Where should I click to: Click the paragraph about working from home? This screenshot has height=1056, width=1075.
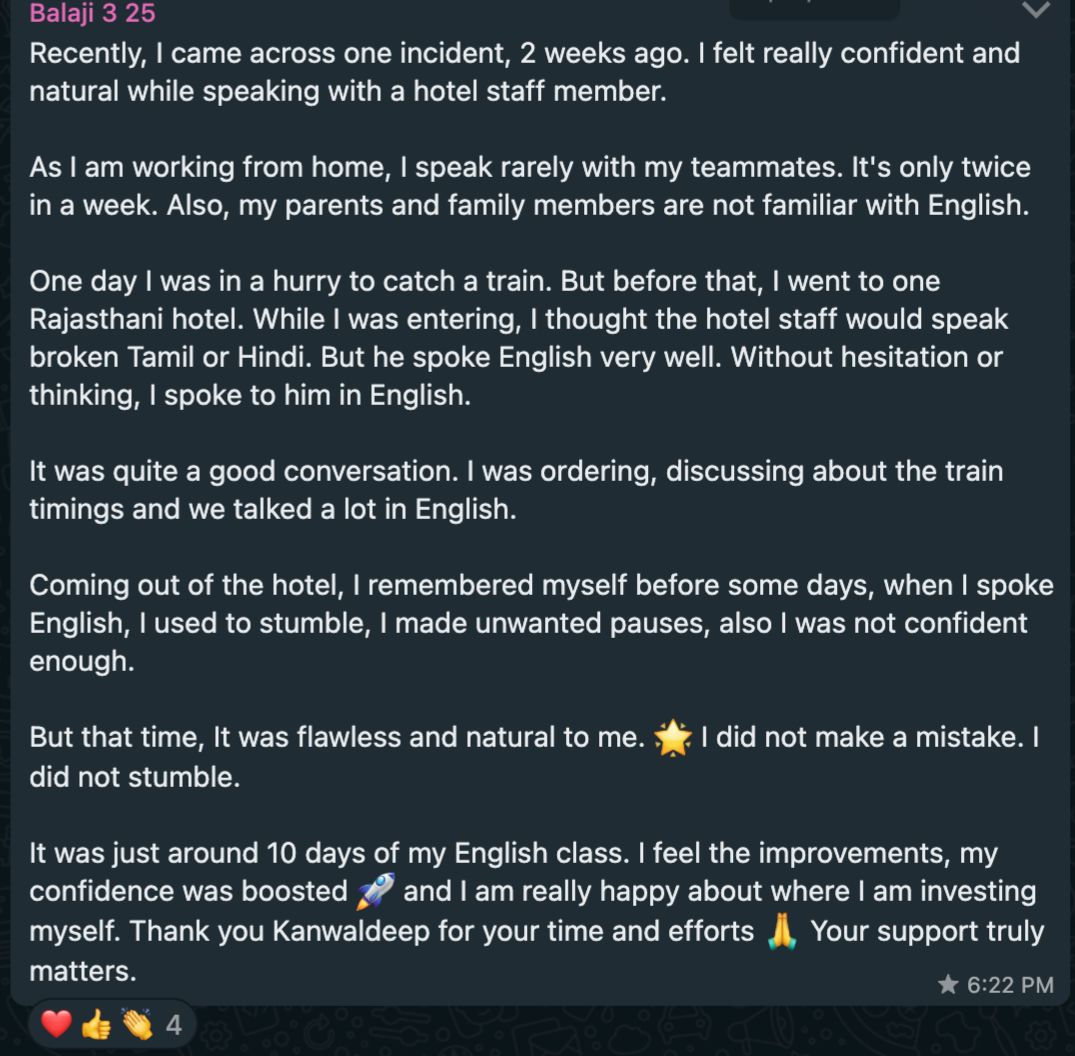pos(530,186)
